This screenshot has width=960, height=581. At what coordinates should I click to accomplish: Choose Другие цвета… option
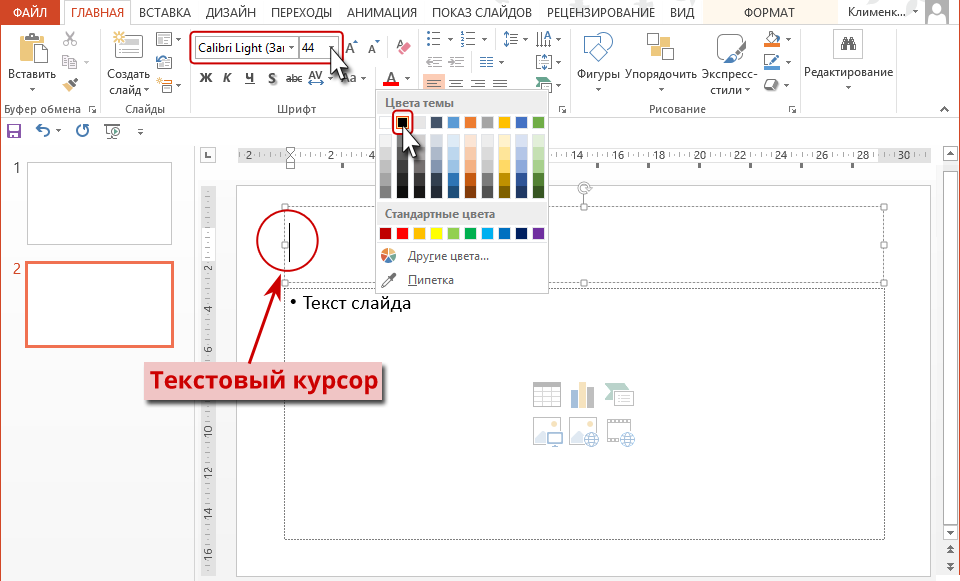click(448, 256)
